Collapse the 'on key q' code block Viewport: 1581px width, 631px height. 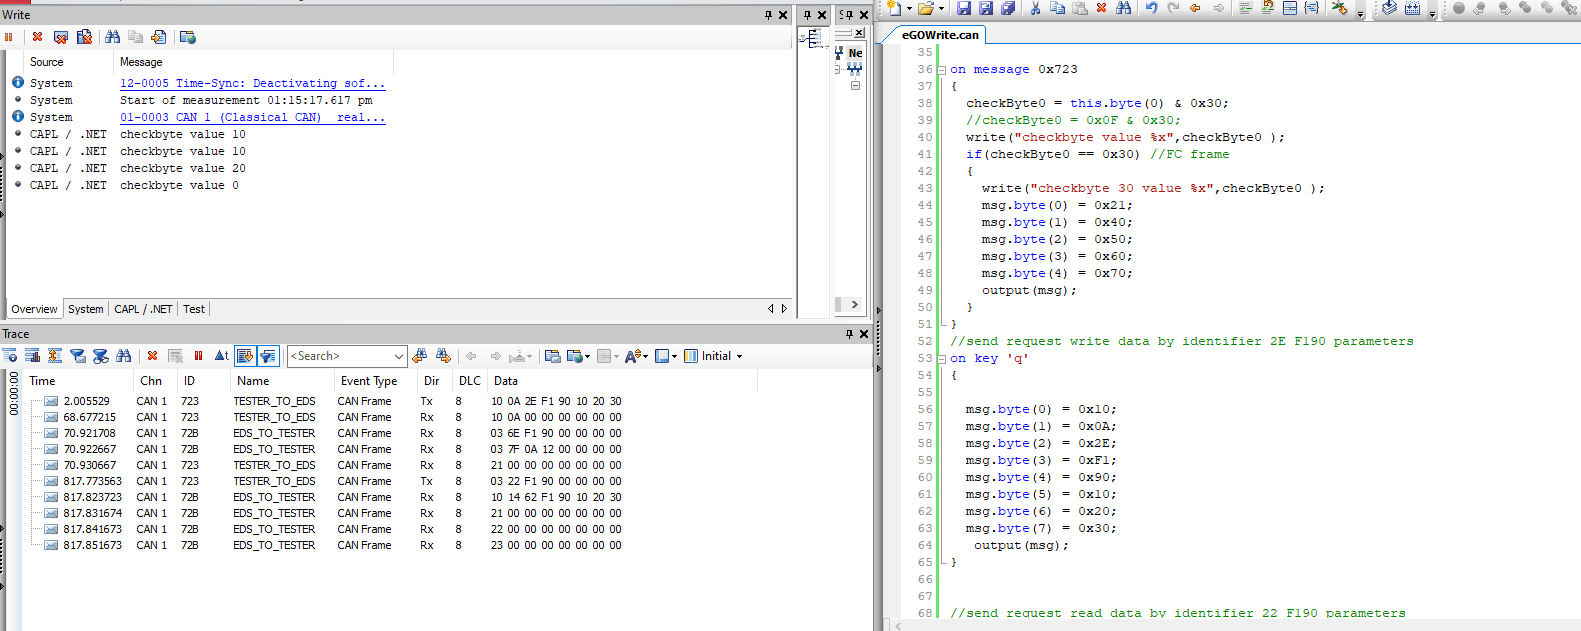click(941, 359)
